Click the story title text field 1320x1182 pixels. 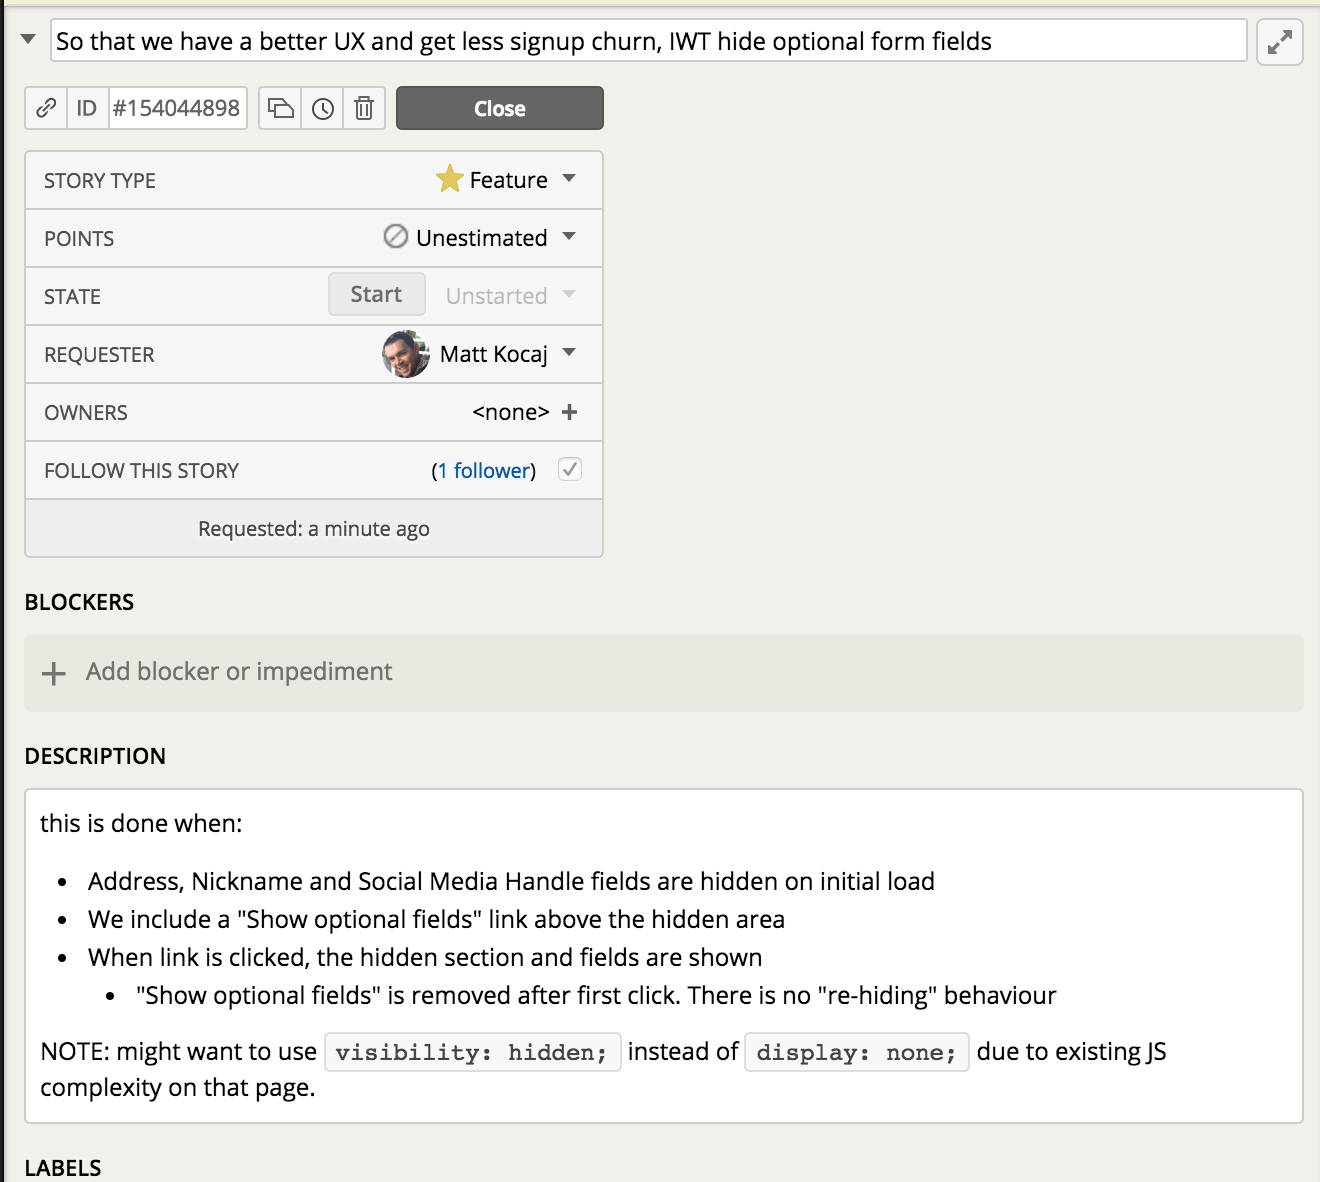tap(648, 41)
